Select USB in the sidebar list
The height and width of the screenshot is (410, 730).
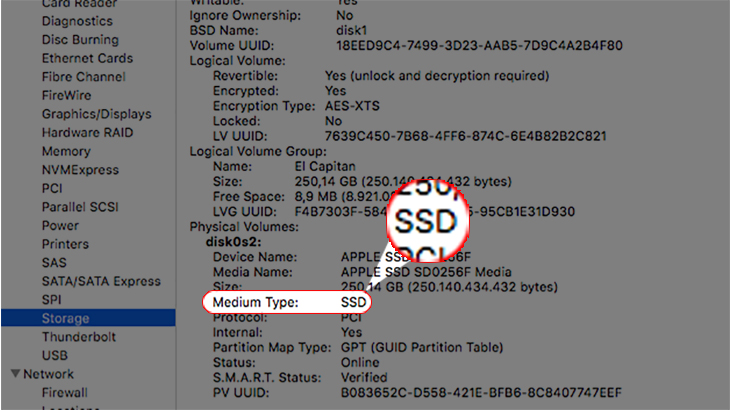click(x=54, y=356)
